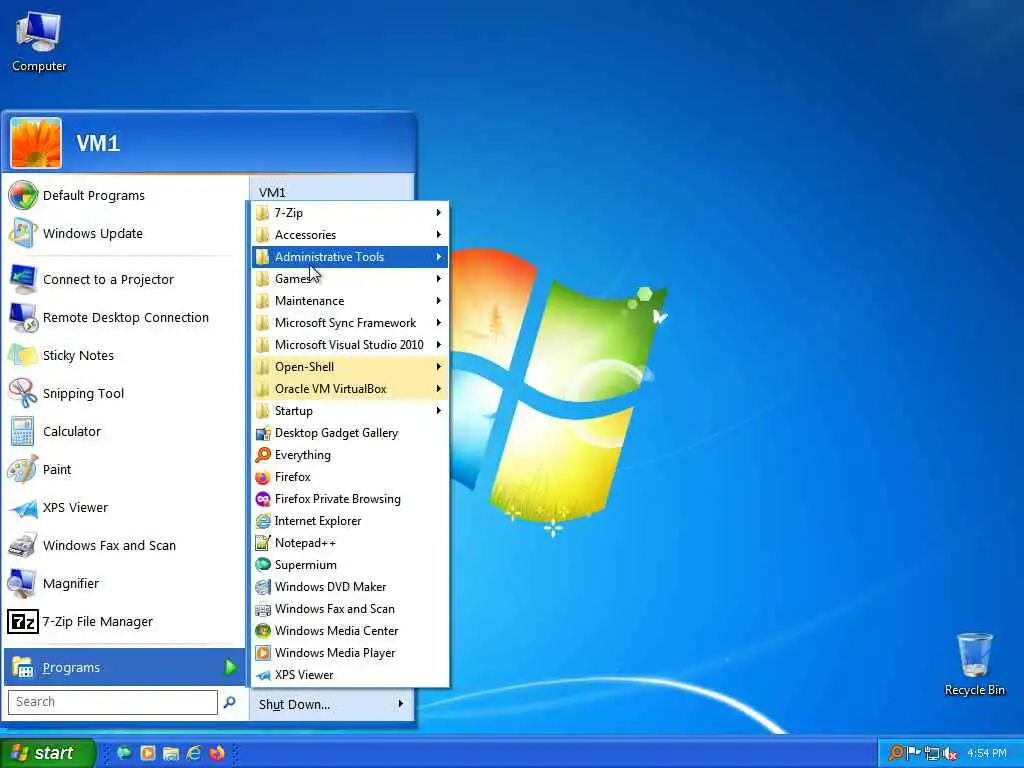Launch Windows Media Player from Programs list
Image resolution: width=1024 pixels, height=768 pixels.
tap(350, 652)
